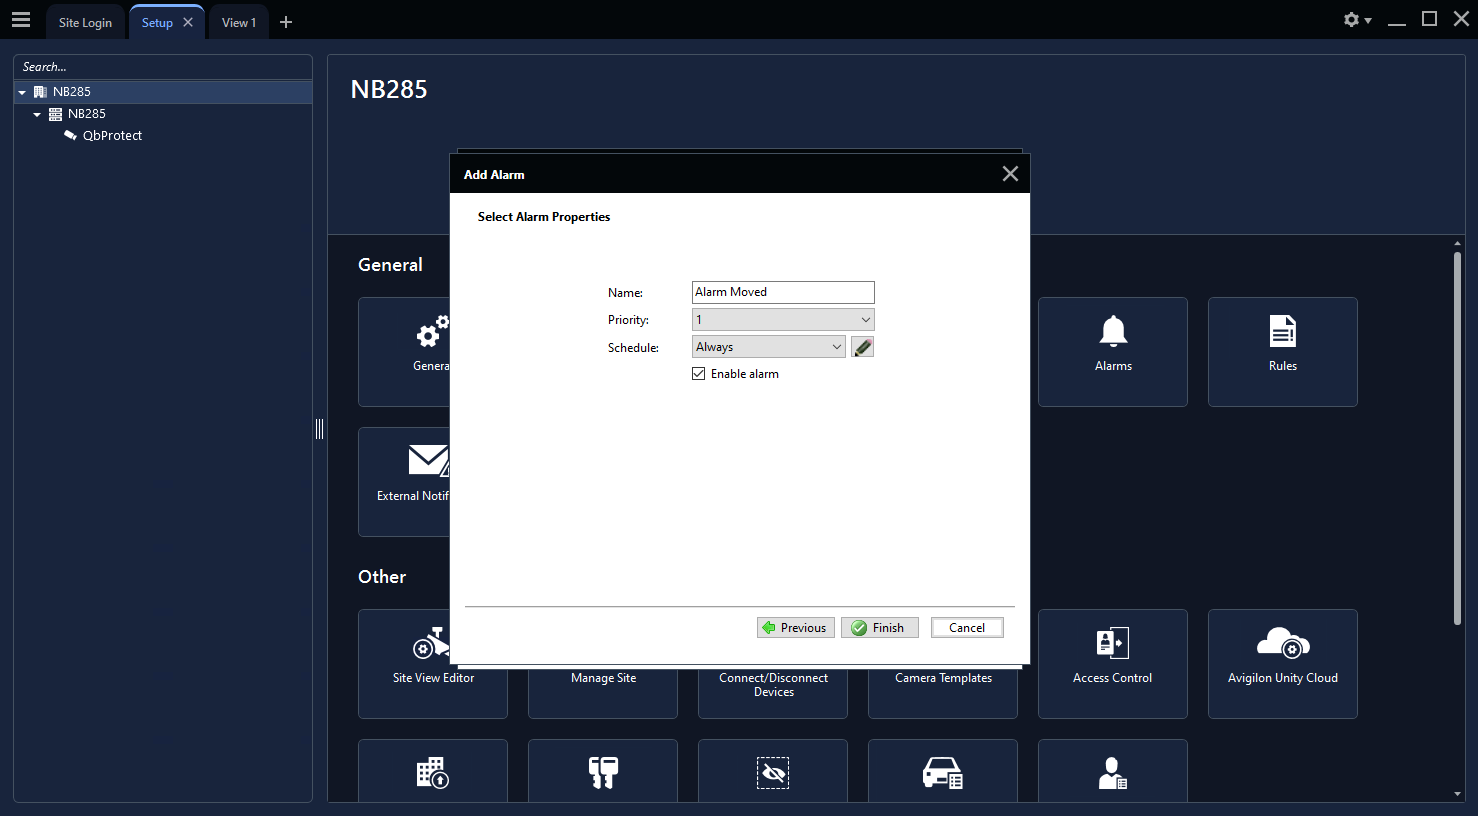Cancel the Add Alarm dialog
The image size is (1478, 816).
click(x=966, y=628)
